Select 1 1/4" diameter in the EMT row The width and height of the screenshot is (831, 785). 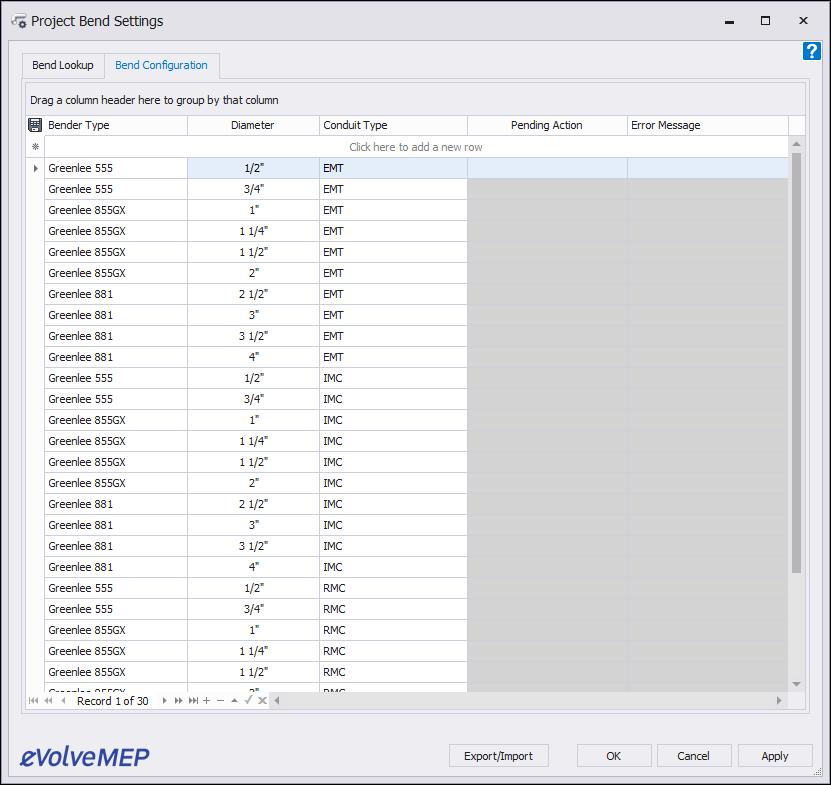click(253, 231)
